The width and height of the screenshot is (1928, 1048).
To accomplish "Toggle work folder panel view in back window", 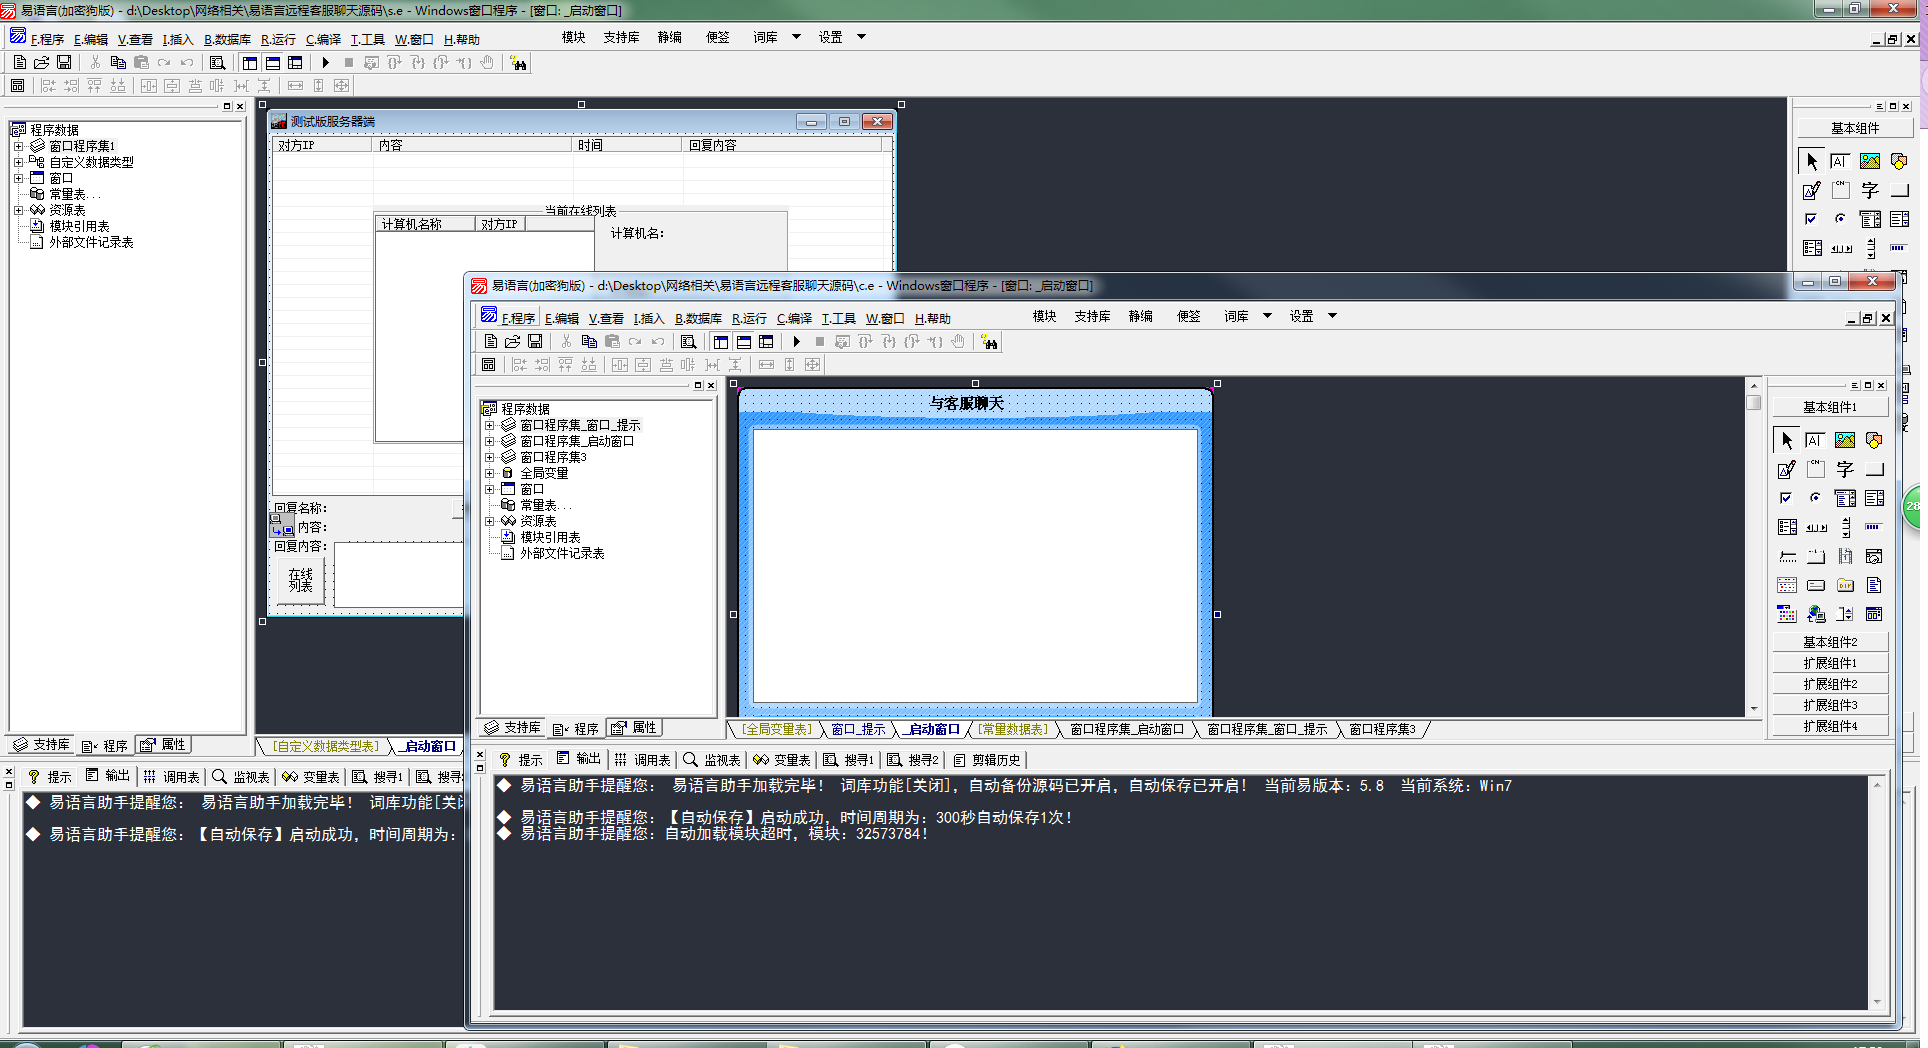I will point(250,63).
